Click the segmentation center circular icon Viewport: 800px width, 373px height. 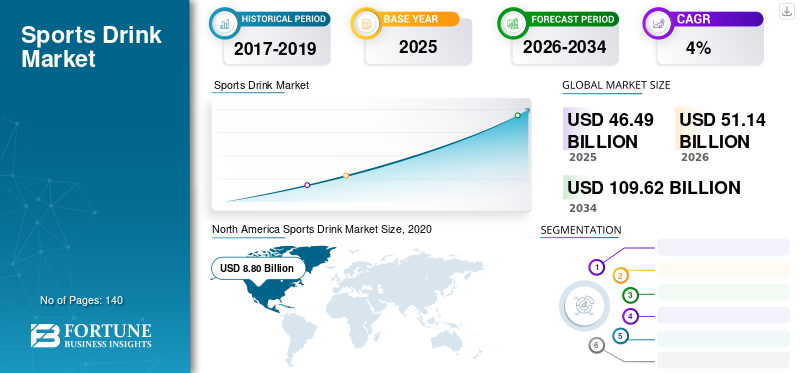coord(584,306)
